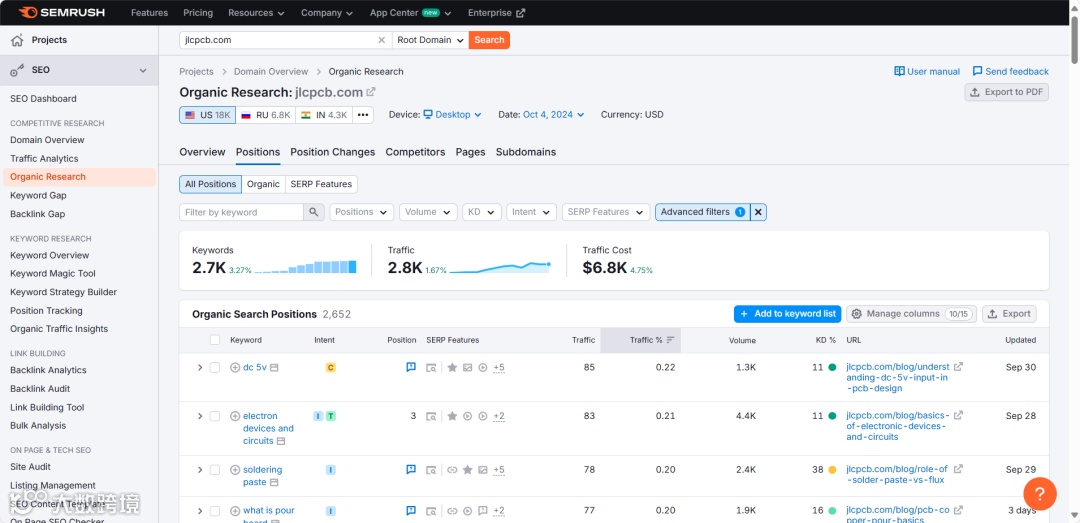Click the star SERP feature in dc 5v row
Screen dimensions: 1080x523
click(x=453, y=368)
